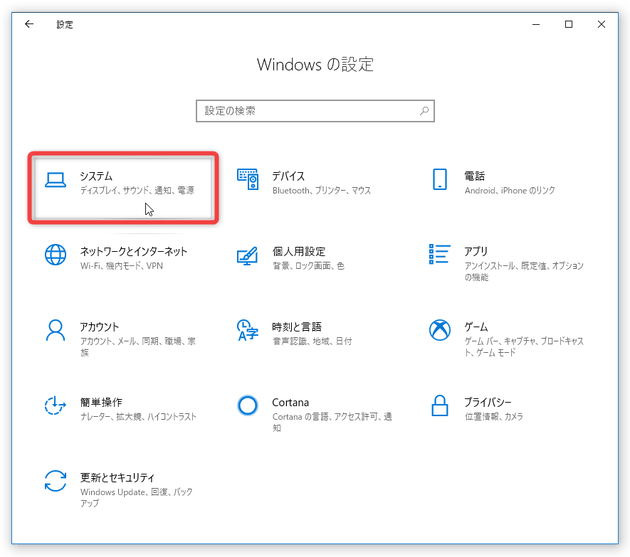The height and width of the screenshot is (557, 630).
Task: Click the Windows の設定 heading
Action: click(x=315, y=64)
